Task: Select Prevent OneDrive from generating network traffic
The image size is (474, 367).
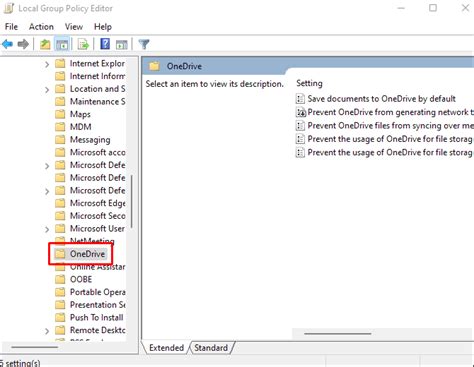Action: 390,112
